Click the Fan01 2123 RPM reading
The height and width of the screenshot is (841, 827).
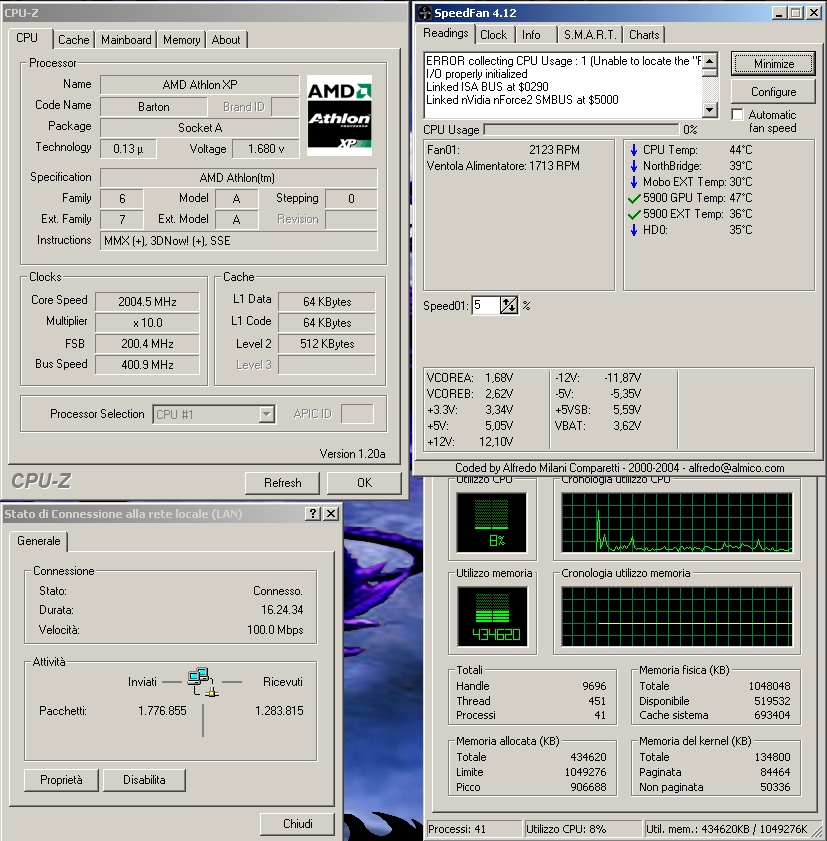[x=503, y=150]
